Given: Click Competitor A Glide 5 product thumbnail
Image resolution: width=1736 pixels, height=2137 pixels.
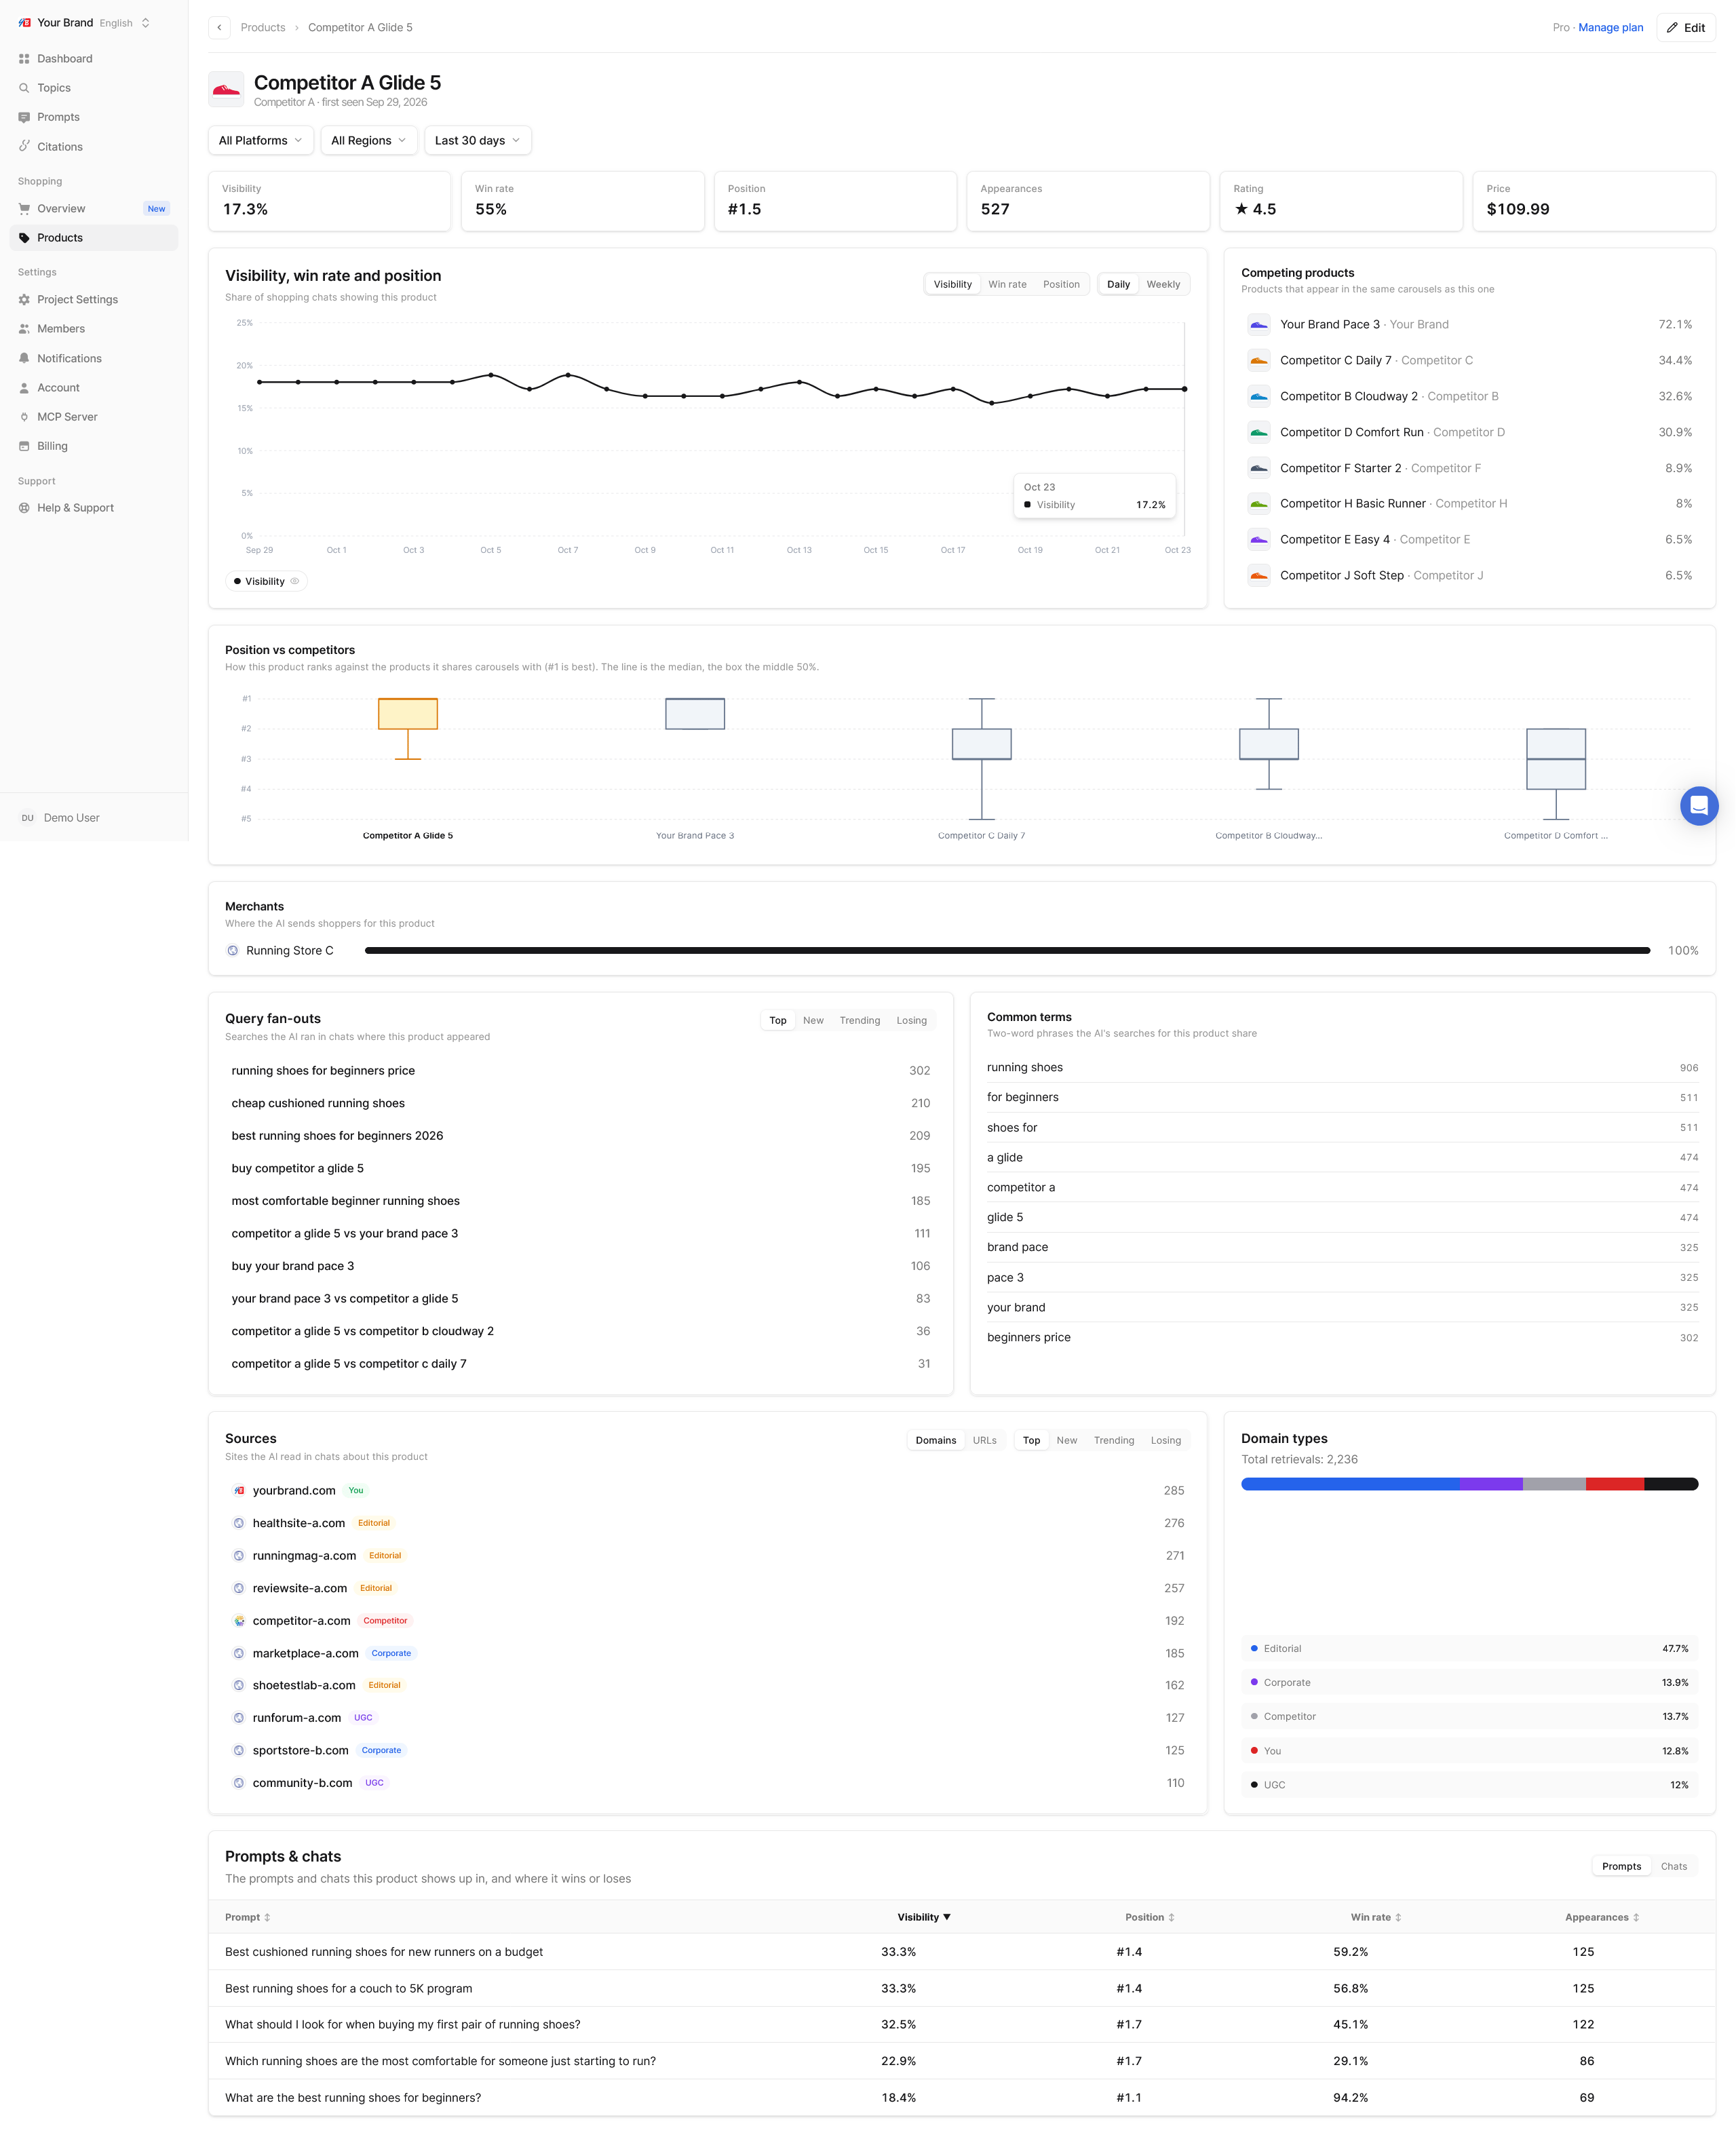Looking at the screenshot, I should [226, 90].
